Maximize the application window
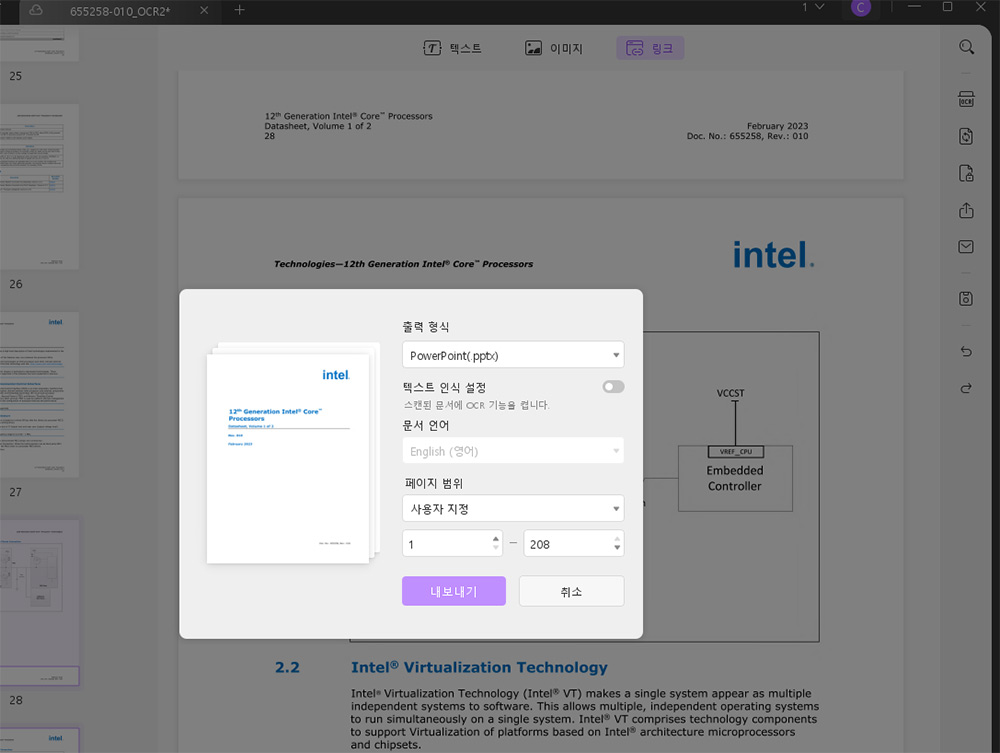Viewport: 1000px width, 753px height. (x=948, y=7)
